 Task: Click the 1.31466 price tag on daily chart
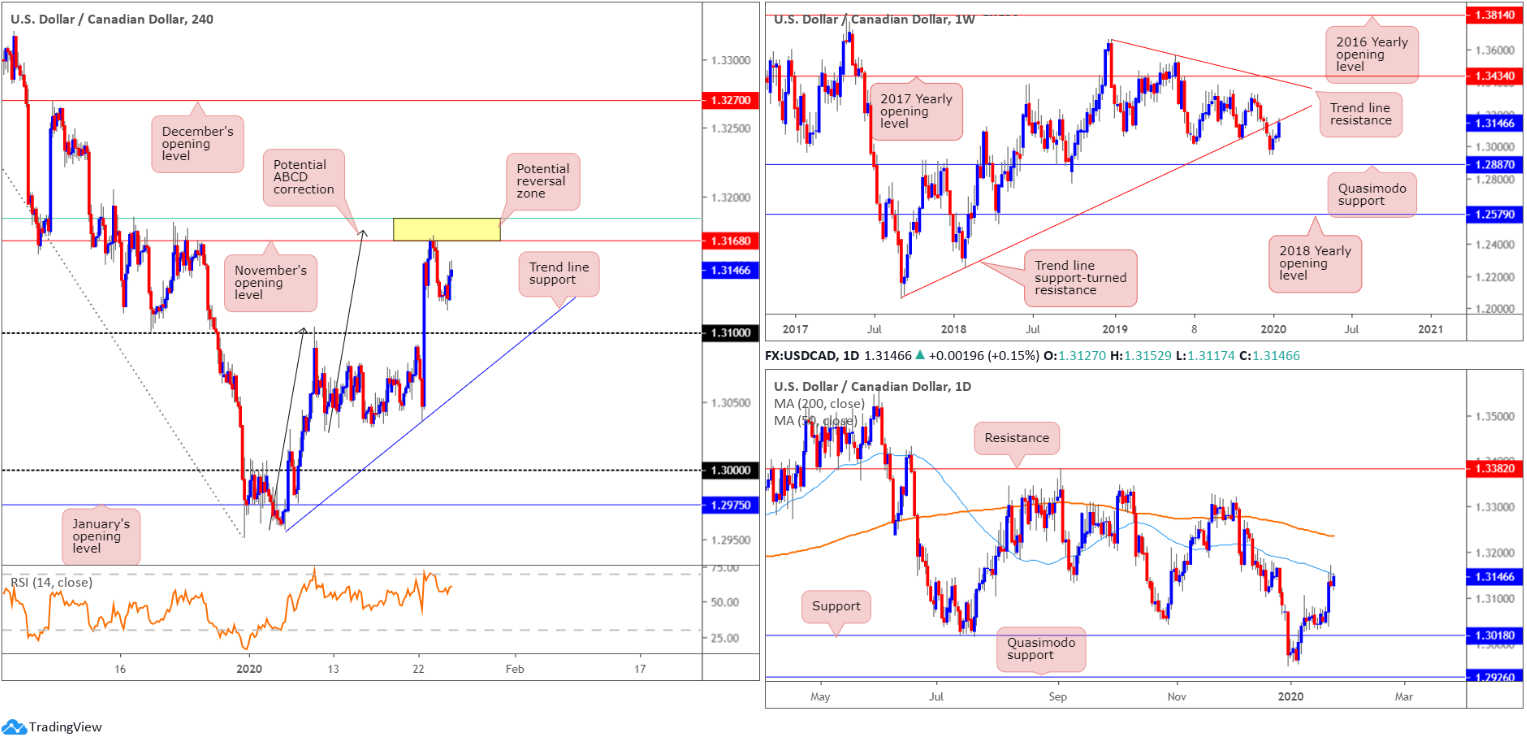(1495, 577)
